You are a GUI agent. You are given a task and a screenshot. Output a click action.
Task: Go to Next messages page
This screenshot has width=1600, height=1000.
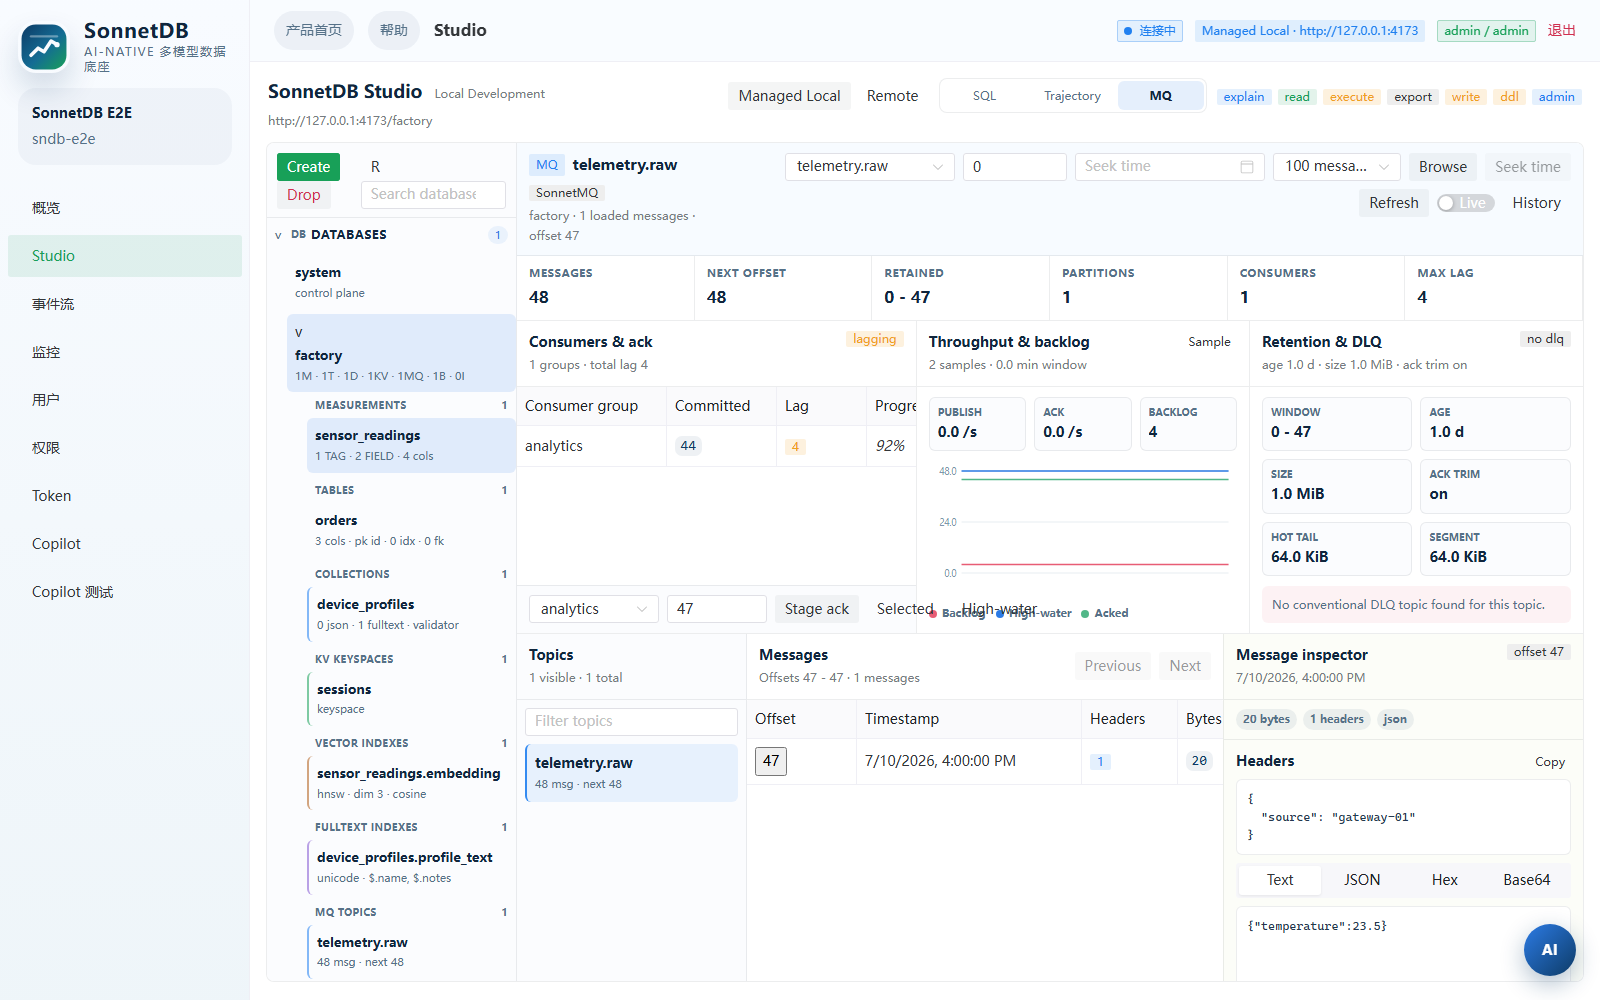tap(1185, 666)
